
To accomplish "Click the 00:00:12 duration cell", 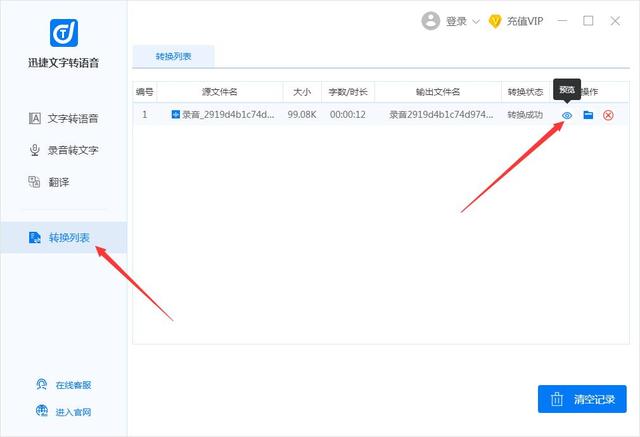I will click(348, 115).
